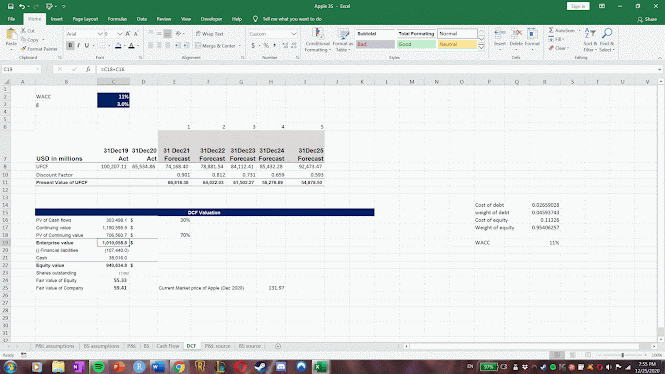Switch to the Developer tab
The image size is (665, 374).
tap(211, 19)
